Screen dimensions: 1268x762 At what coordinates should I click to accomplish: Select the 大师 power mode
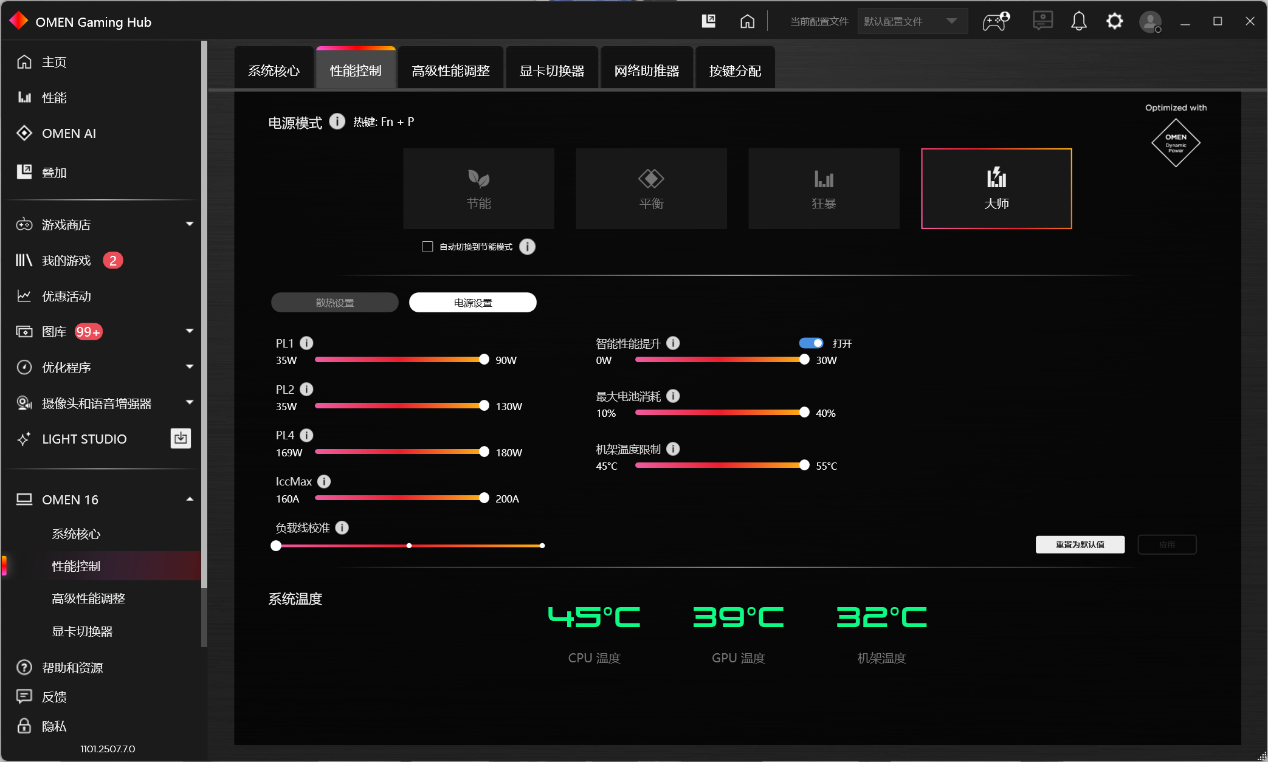(x=996, y=188)
